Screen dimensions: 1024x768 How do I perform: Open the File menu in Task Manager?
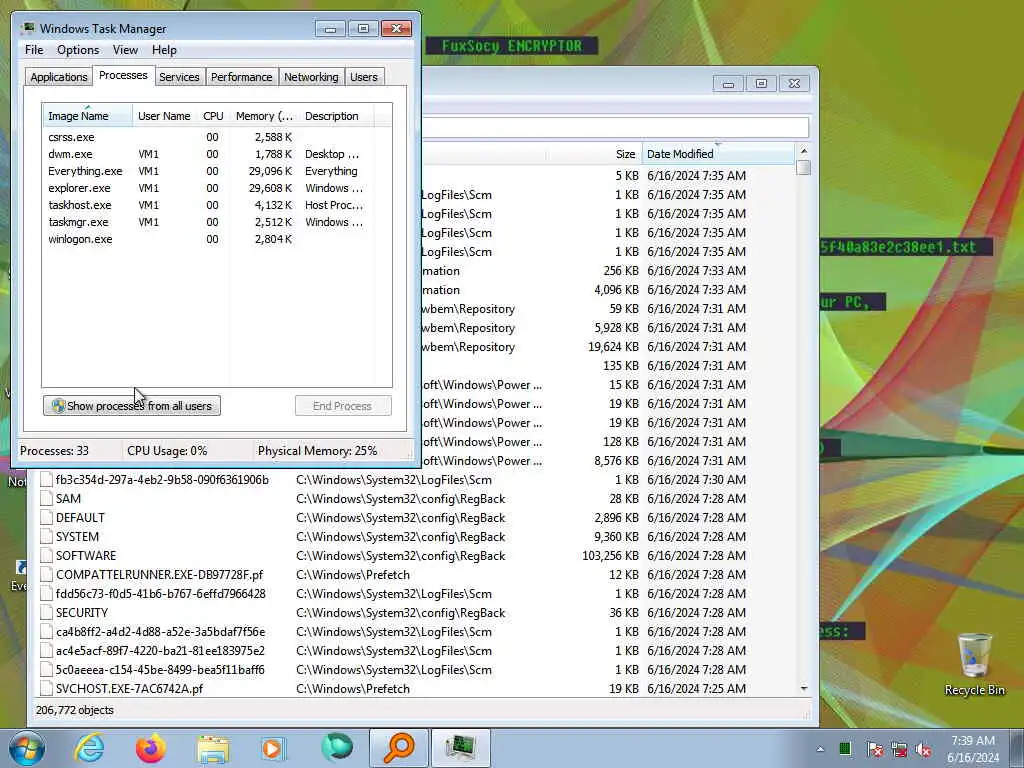pyautogui.click(x=34, y=50)
